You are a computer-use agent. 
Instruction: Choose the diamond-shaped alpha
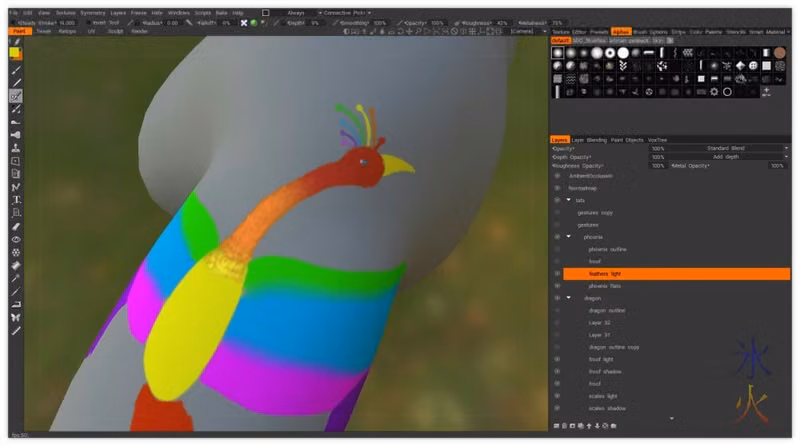pyautogui.click(x=740, y=66)
